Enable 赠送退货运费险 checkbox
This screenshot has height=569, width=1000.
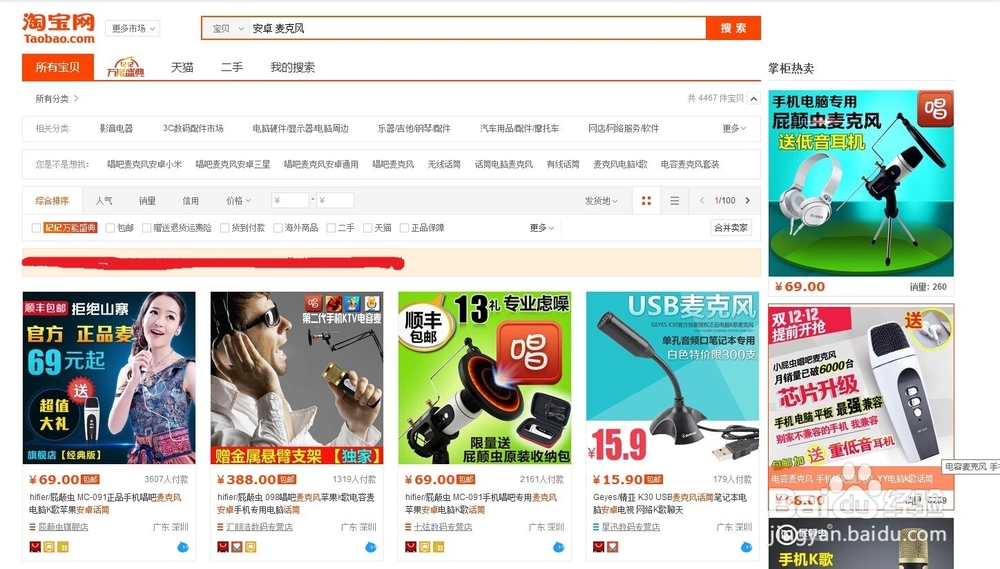pyautogui.click(x=147, y=228)
